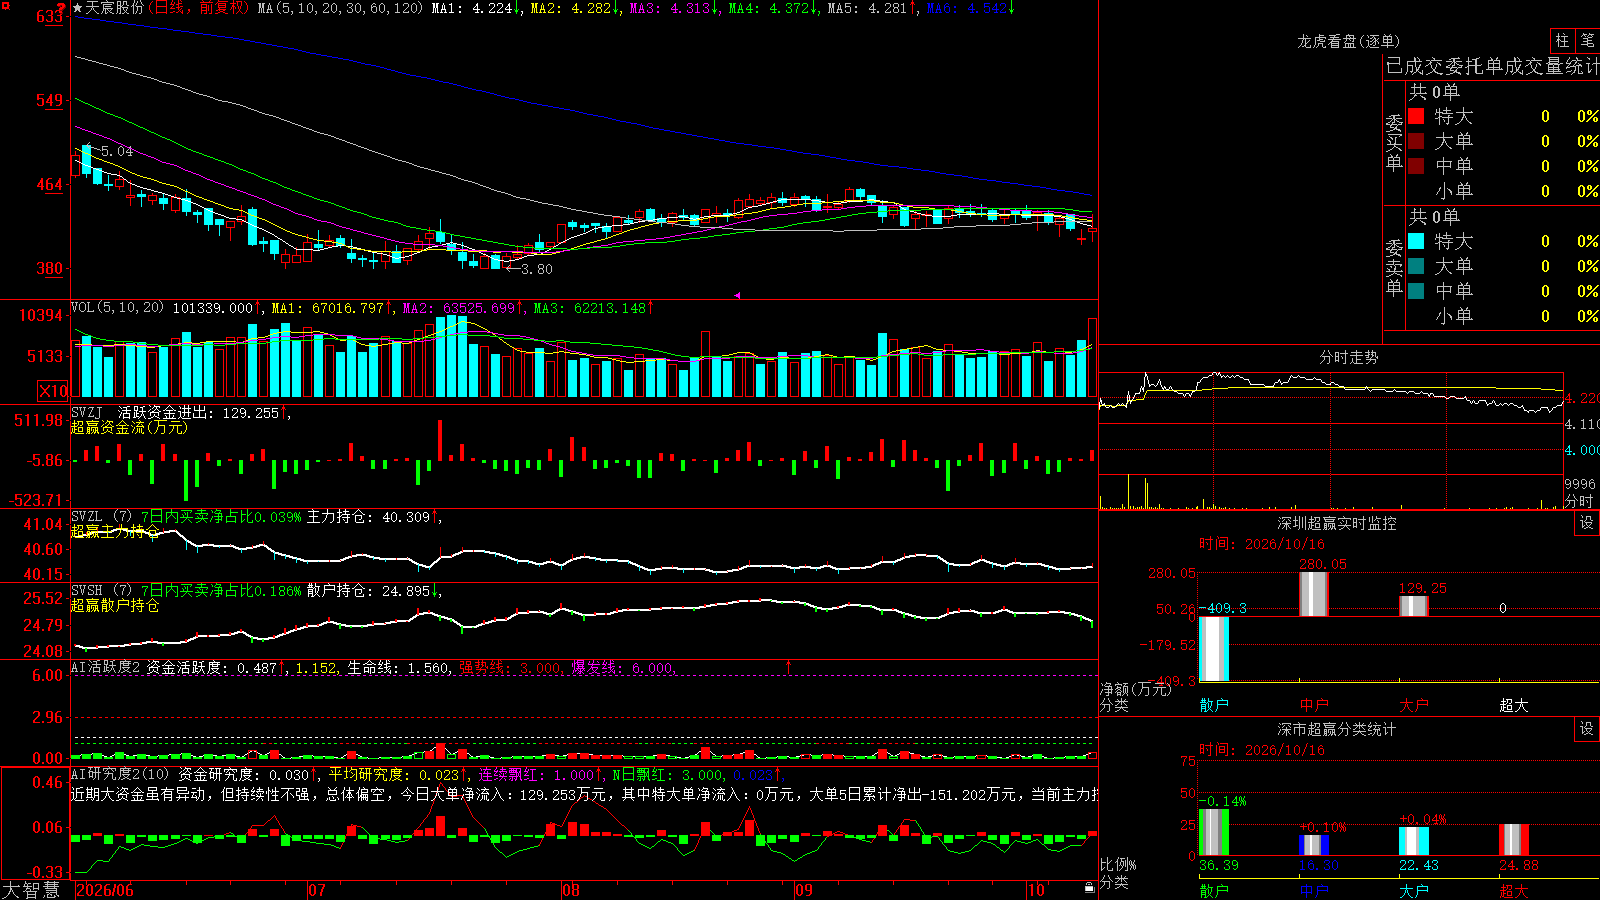Click the 3.80 low-price annotation on the chart
The height and width of the screenshot is (900, 1600).
(537, 269)
